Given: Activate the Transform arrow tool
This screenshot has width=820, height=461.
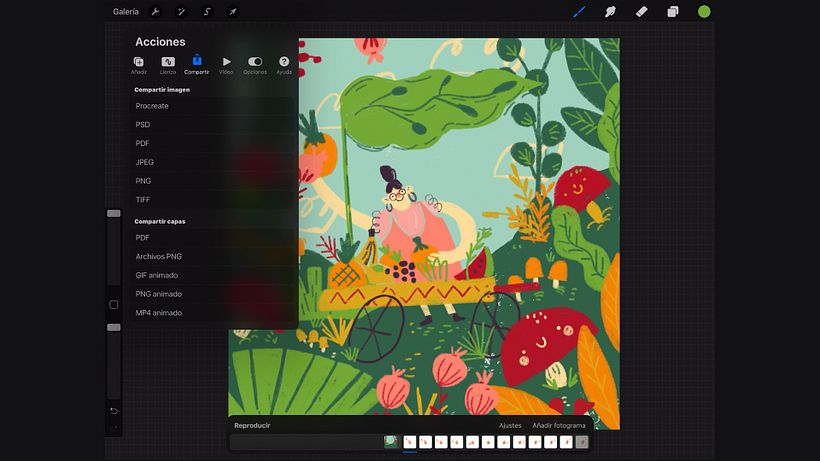Looking at the screenshot, I should [232, 11].
